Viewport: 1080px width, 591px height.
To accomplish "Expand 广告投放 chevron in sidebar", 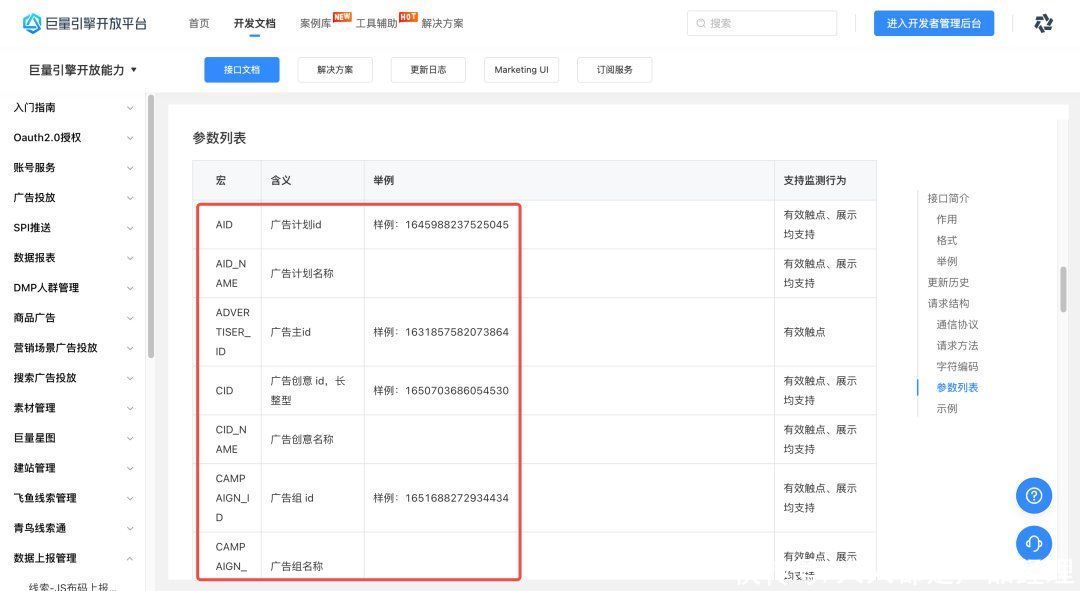I will [x=130, y=198].
